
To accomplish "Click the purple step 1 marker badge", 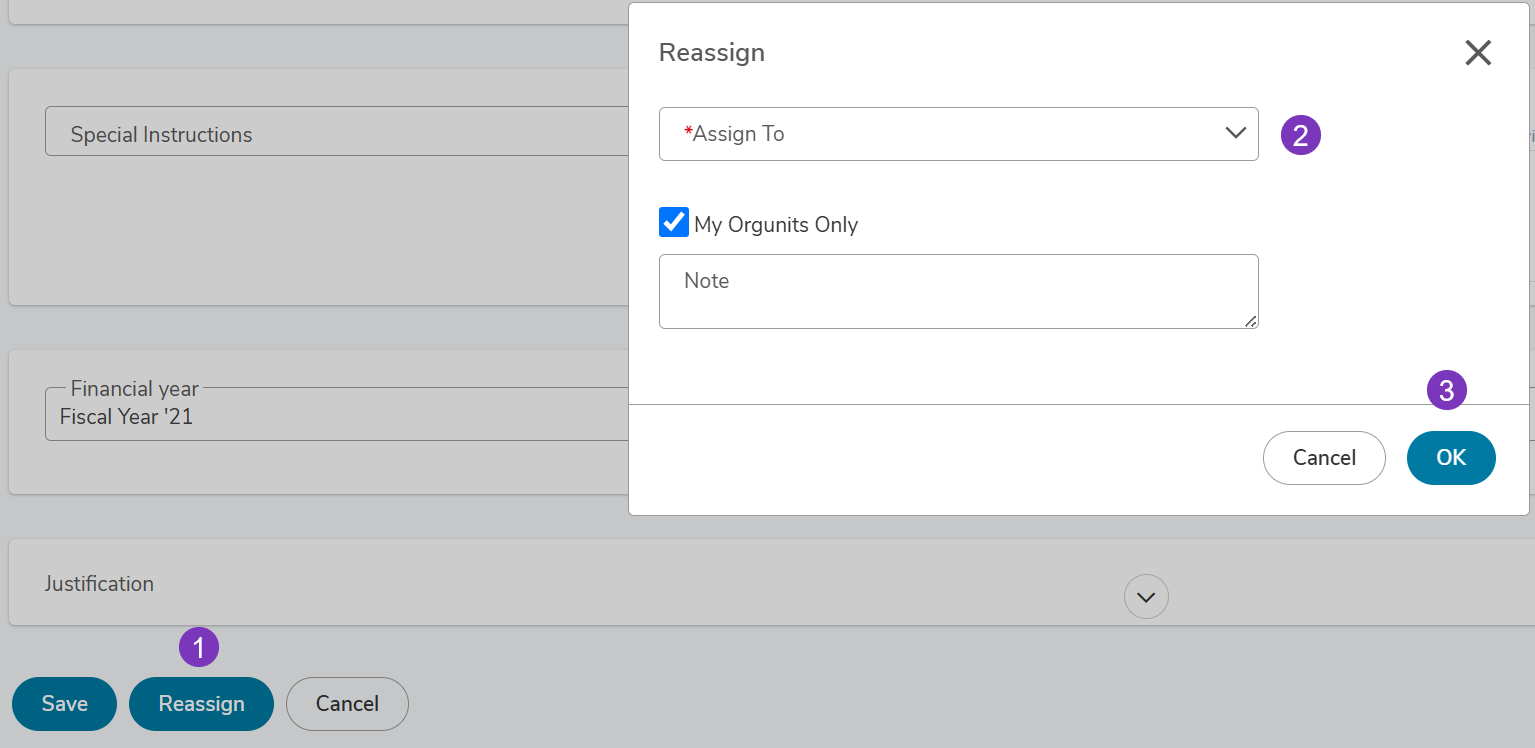I will coord(199,647).
